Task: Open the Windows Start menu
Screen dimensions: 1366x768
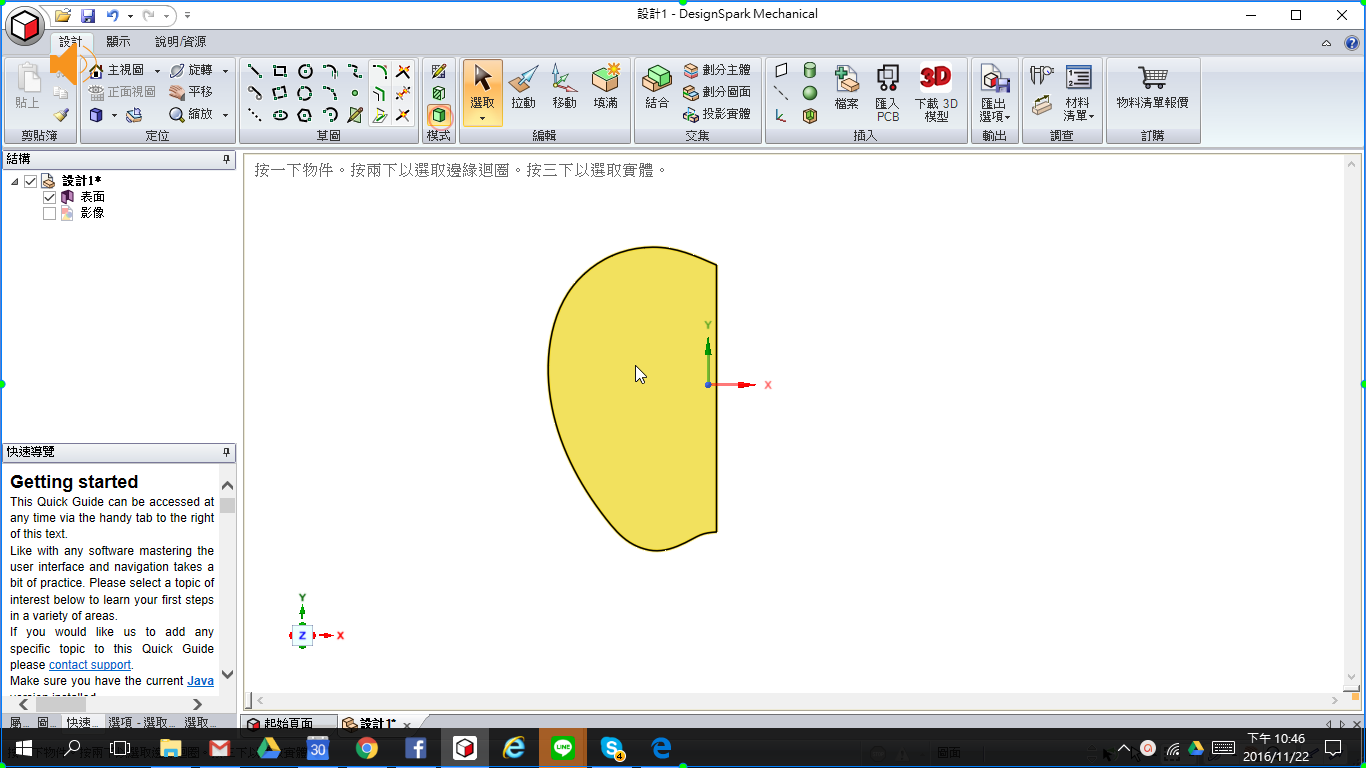Action: coord(24,748)
